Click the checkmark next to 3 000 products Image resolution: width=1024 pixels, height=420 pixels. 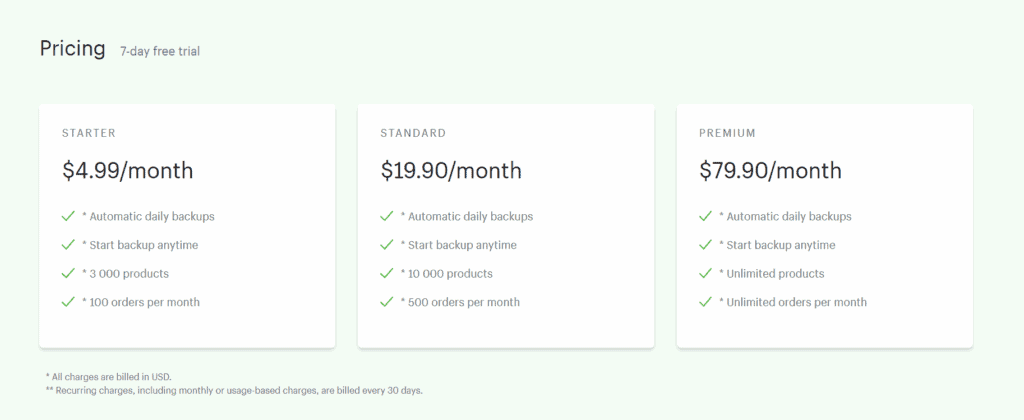tap(68, 274)
